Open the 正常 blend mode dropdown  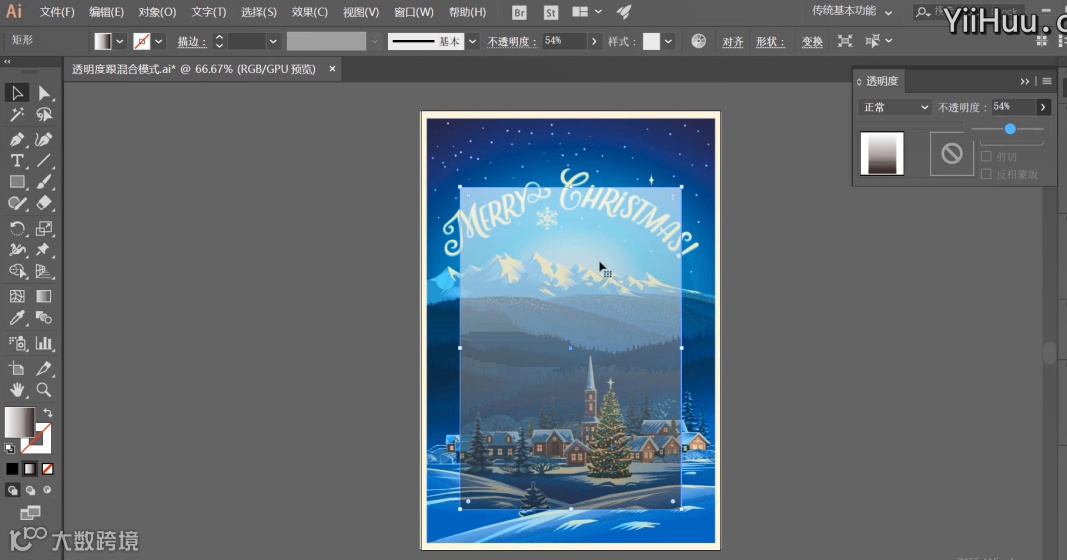coord(895,108)
